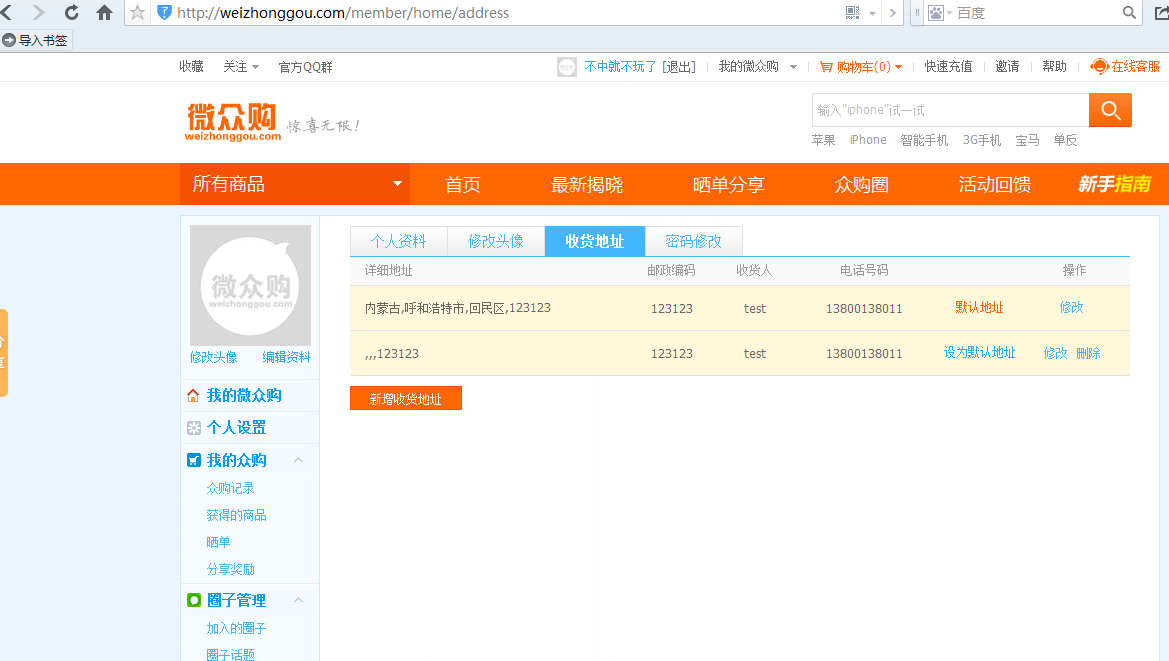Click 设为默认地址 for second address
Viewport: 1169px width, 661px height.
pyautogui.click(x=980, y=352)
